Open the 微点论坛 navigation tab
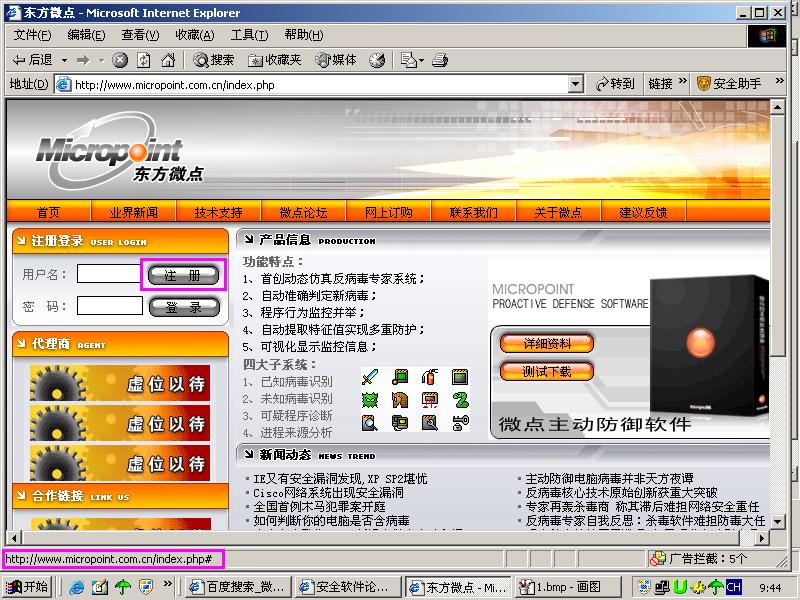This screenshot has width=800, height=600. (304, 212)
